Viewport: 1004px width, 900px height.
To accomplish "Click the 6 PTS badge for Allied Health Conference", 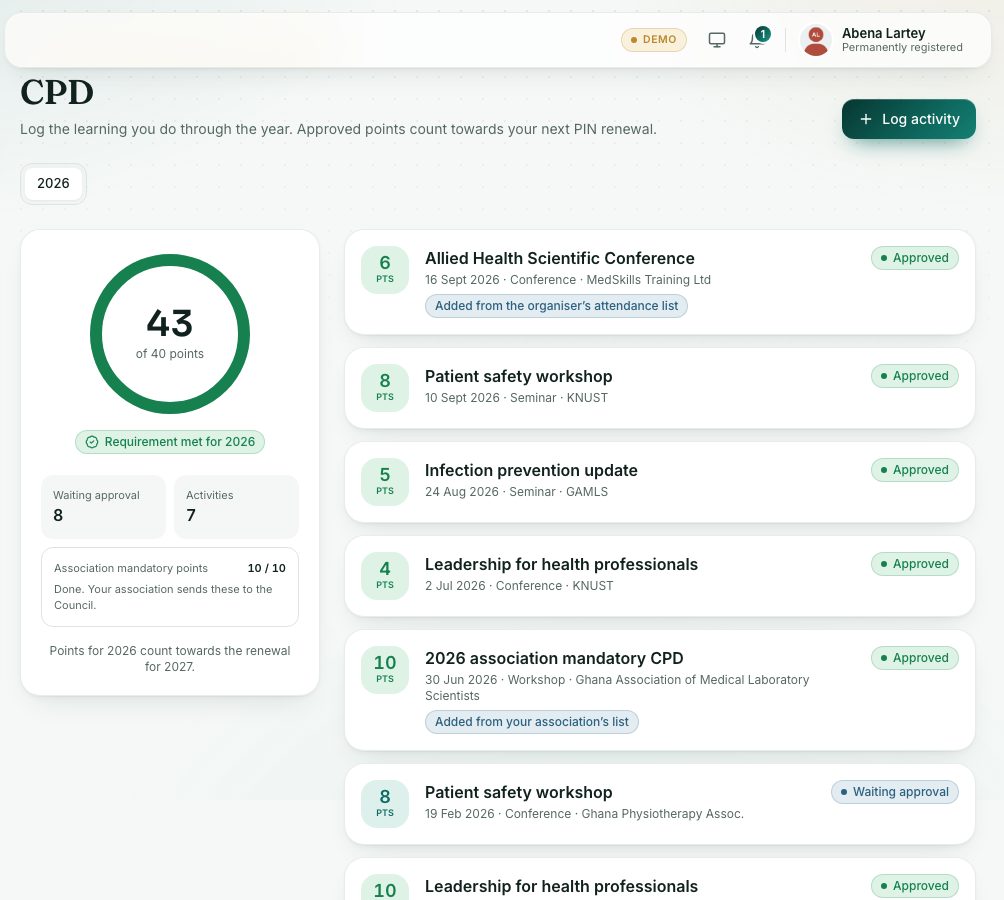I will tap(385, 269).
